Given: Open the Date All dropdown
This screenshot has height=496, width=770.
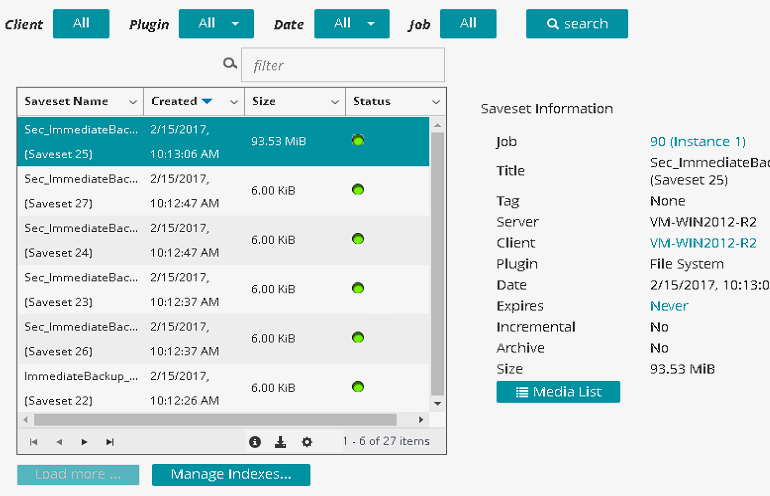Looking at the screenshot, I should pos(352,24).
